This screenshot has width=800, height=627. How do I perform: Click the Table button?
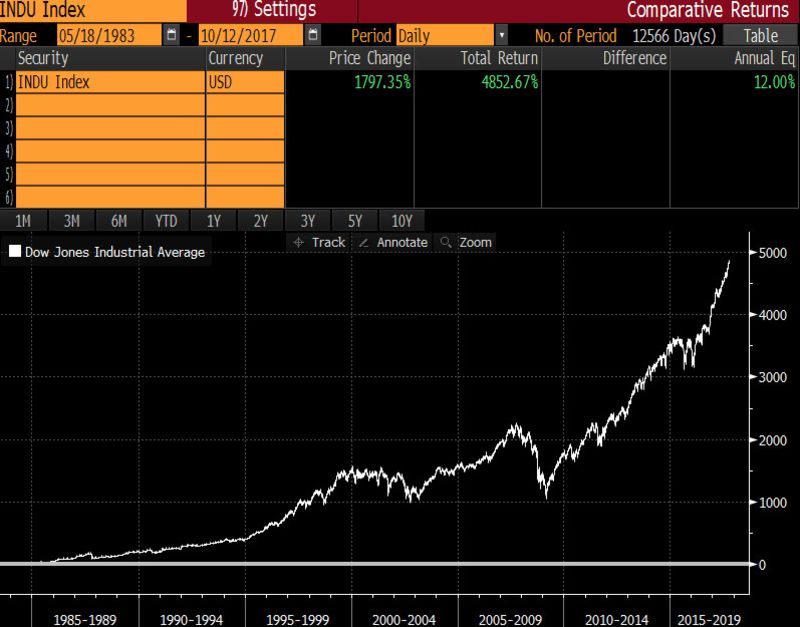(760, 35)
